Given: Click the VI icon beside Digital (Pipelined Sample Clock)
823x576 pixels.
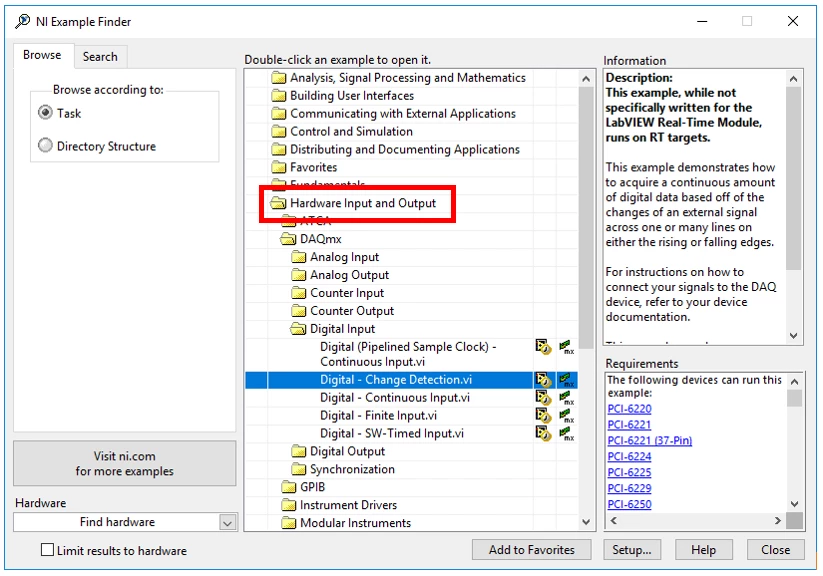Looking at the screenshot, I should (543, 347).
